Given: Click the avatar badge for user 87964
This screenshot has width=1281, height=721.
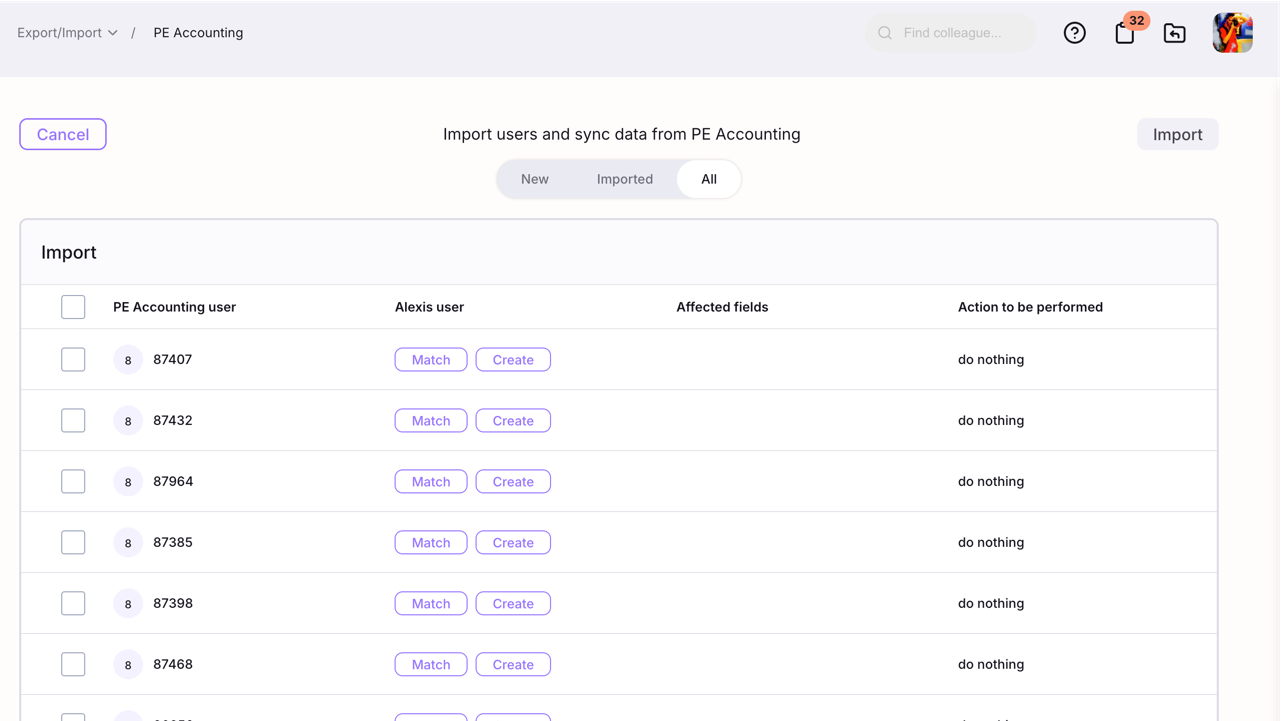Looking at the screenshot, I should click(128, 482).
